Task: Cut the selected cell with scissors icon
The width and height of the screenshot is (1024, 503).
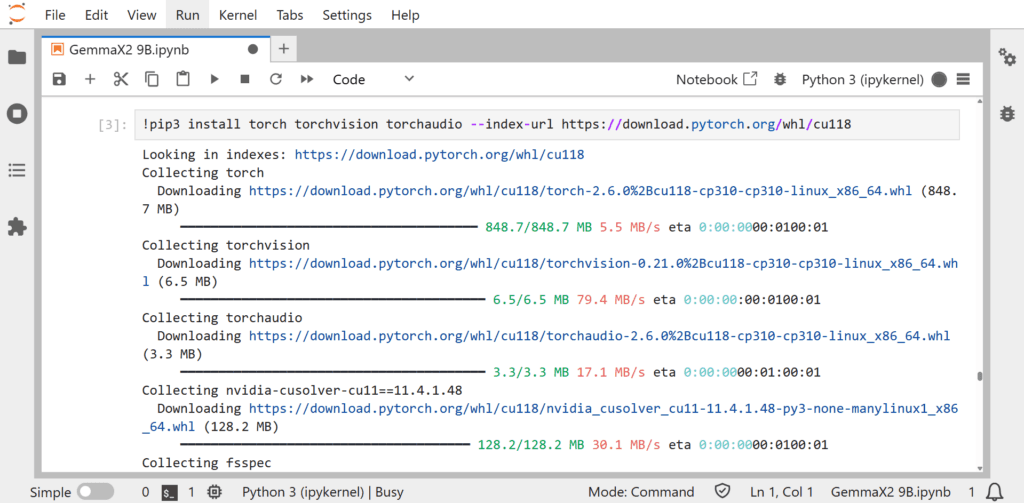Action: (x=121, y=79)
